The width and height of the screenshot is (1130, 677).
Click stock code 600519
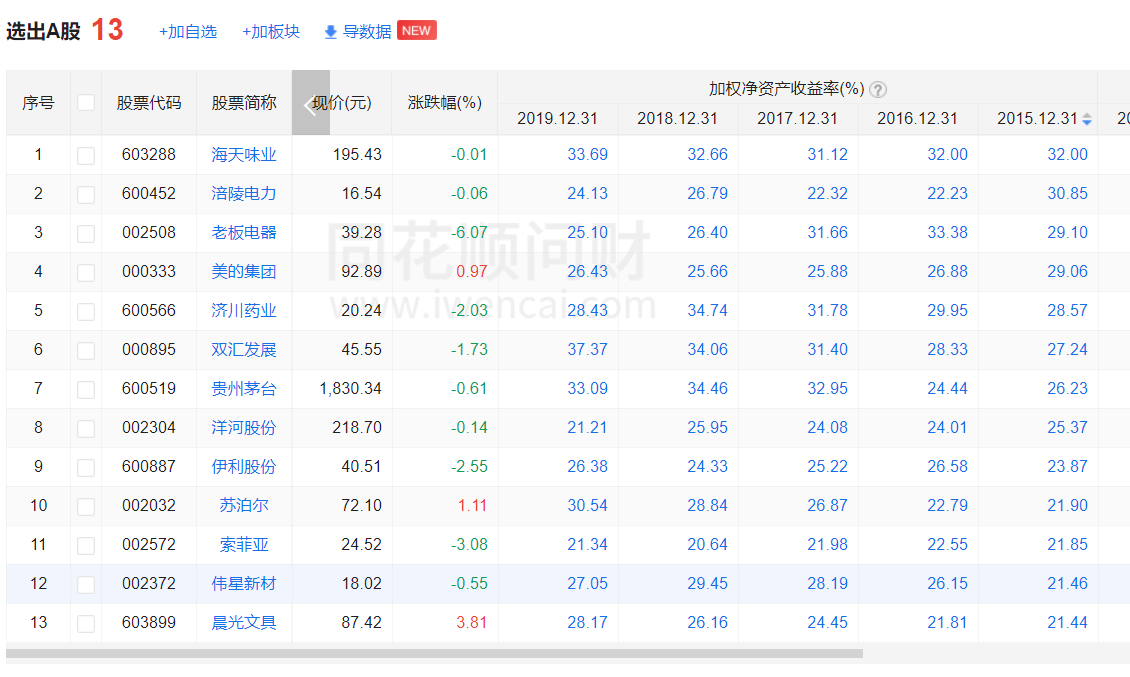(x=148, y=388)
